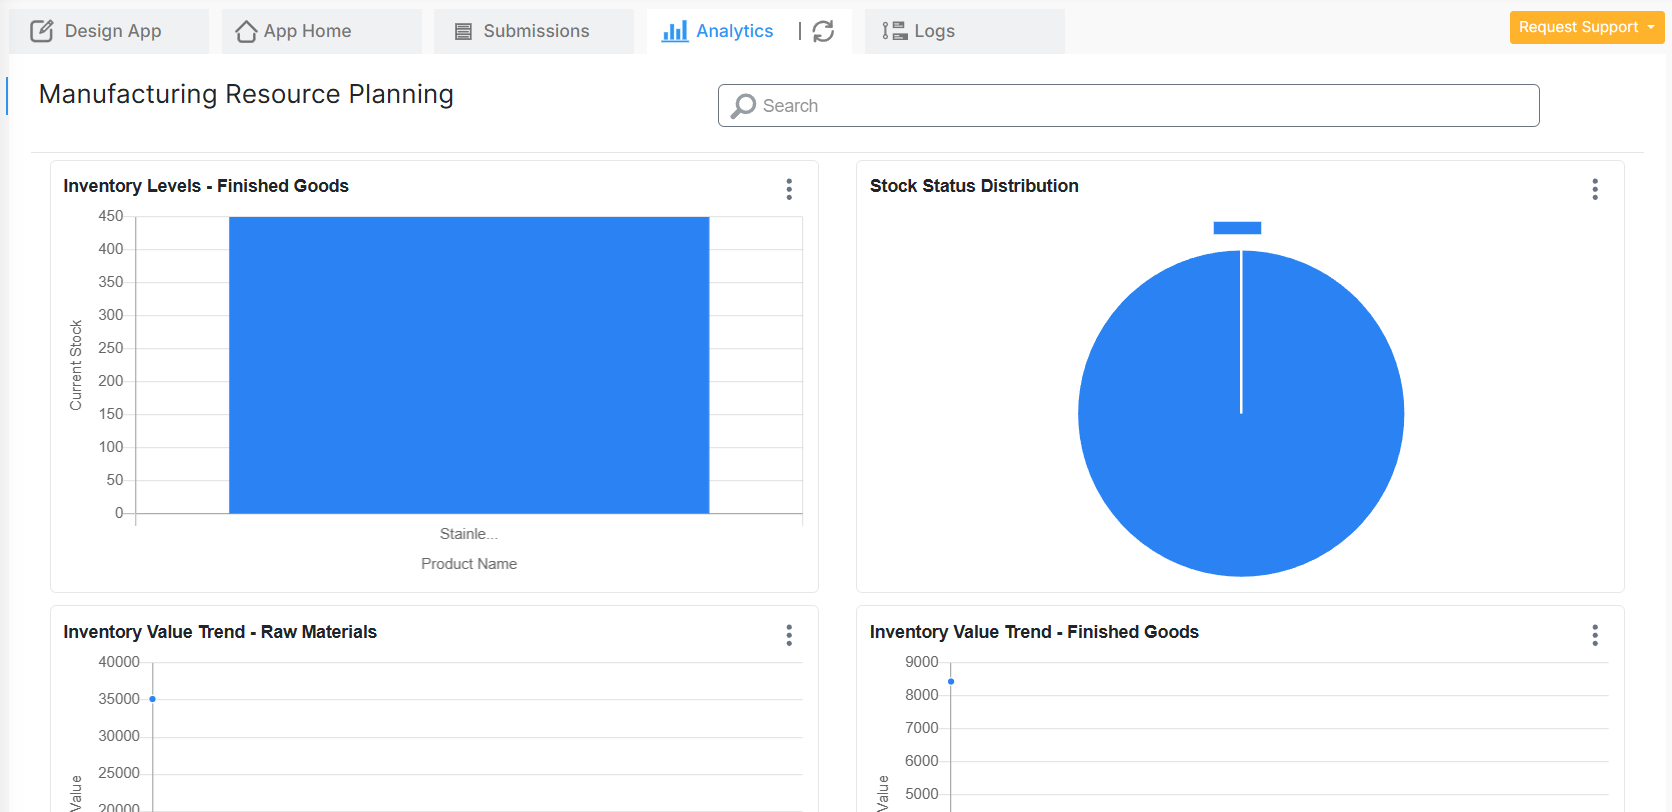Open options menu for Inventory Value Trend - Raw Materials
The width and height of the screenshot is (1672, 812).
point(789,635)
